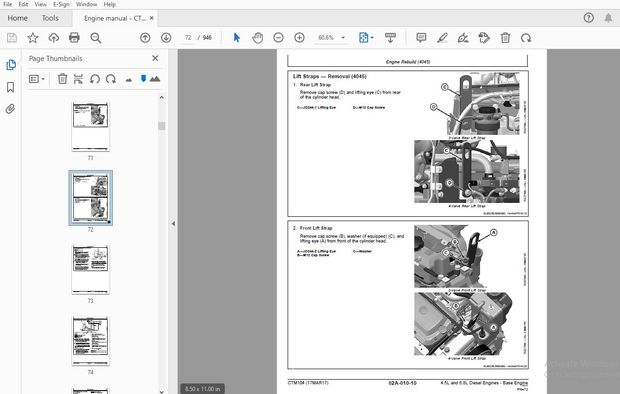The width and height of the screenshot is (620, 394).
Task: Switch to the Tools tab
Action: [x=50, y=18]
